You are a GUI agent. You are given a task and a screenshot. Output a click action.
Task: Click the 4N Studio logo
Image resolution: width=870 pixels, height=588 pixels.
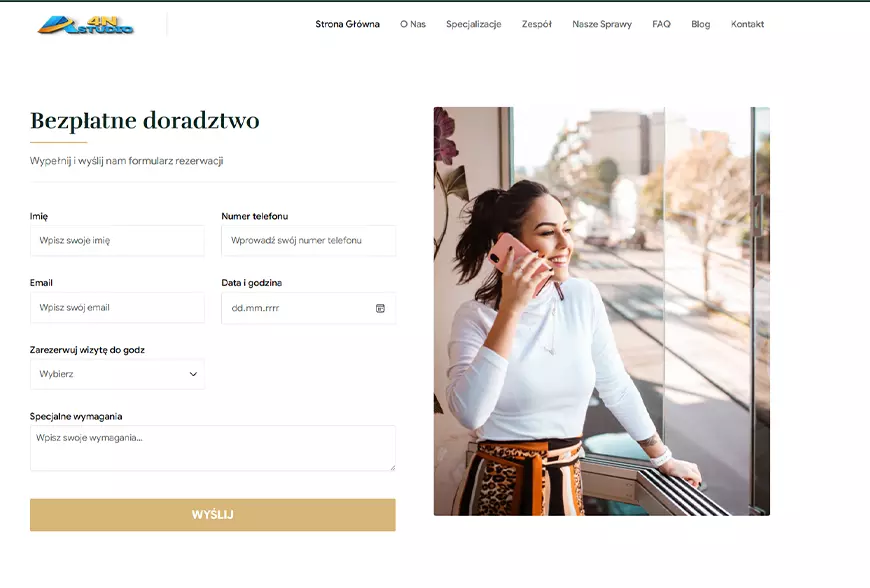85,25
